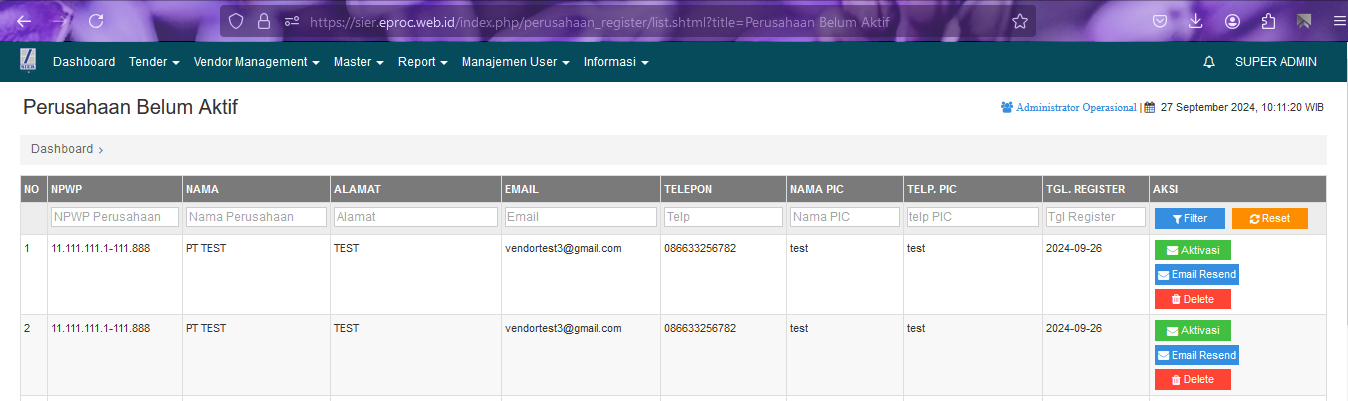This screenshot has width=1348, height=401.
Task: Bookmark this page with the star icon
Action: click(1019, 21)
